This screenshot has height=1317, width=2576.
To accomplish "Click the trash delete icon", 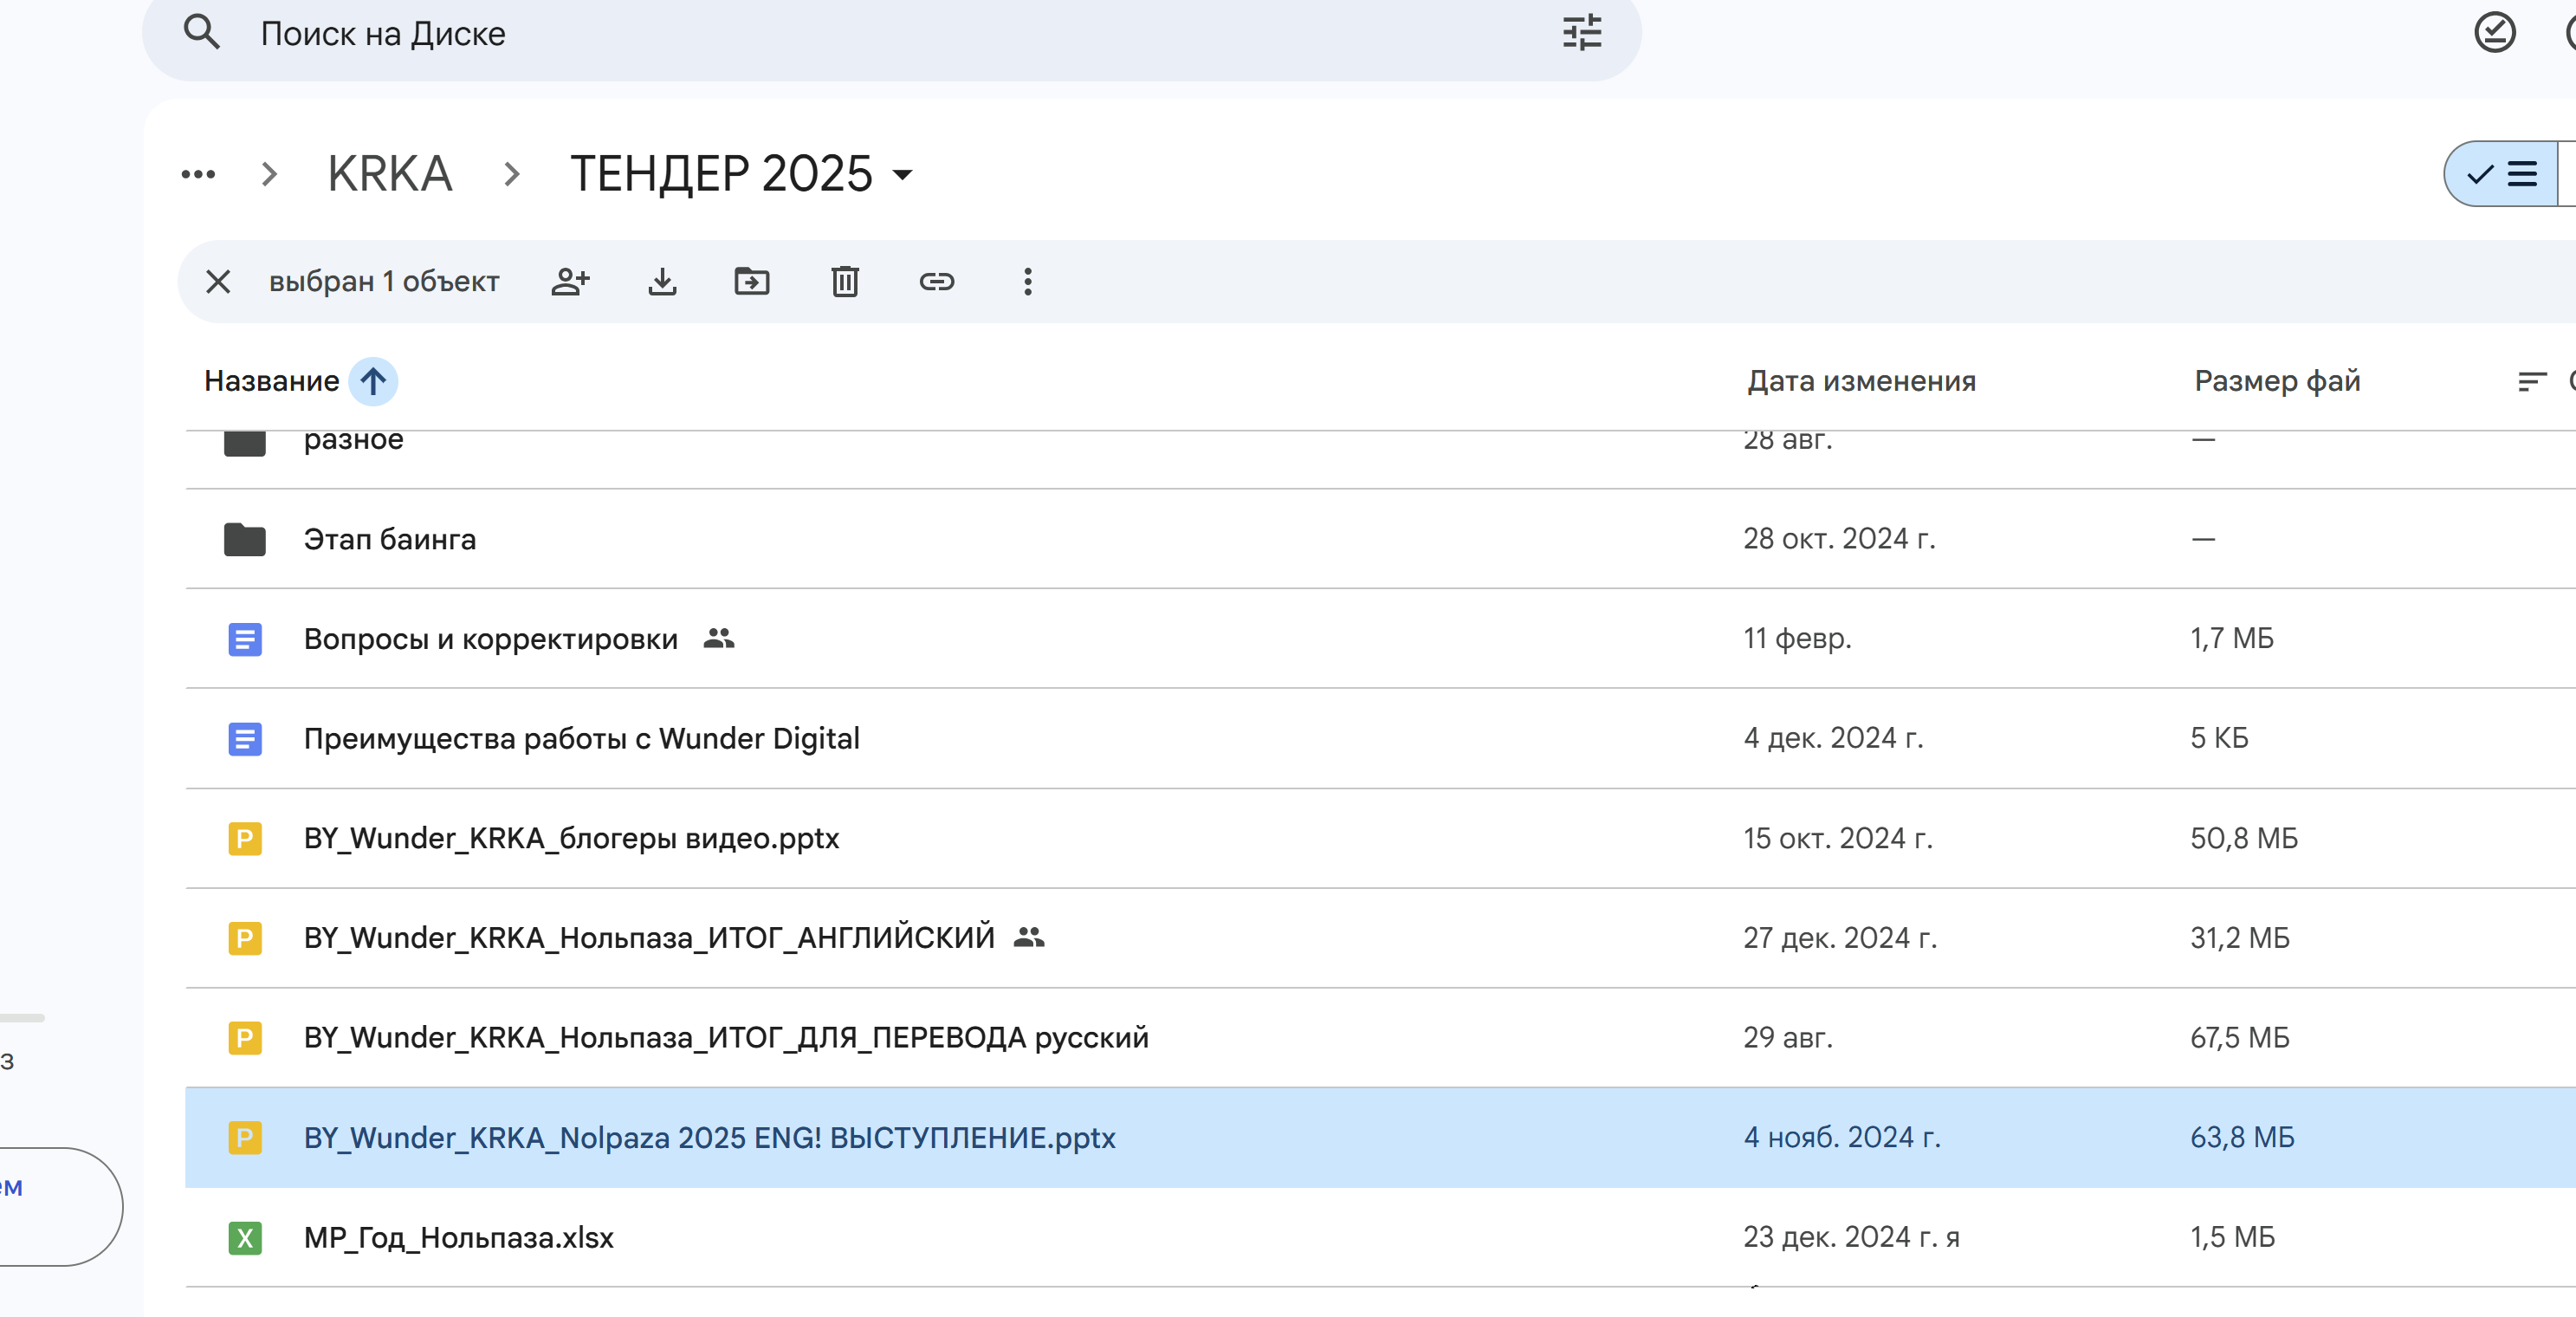I will [x=845, y=282].
